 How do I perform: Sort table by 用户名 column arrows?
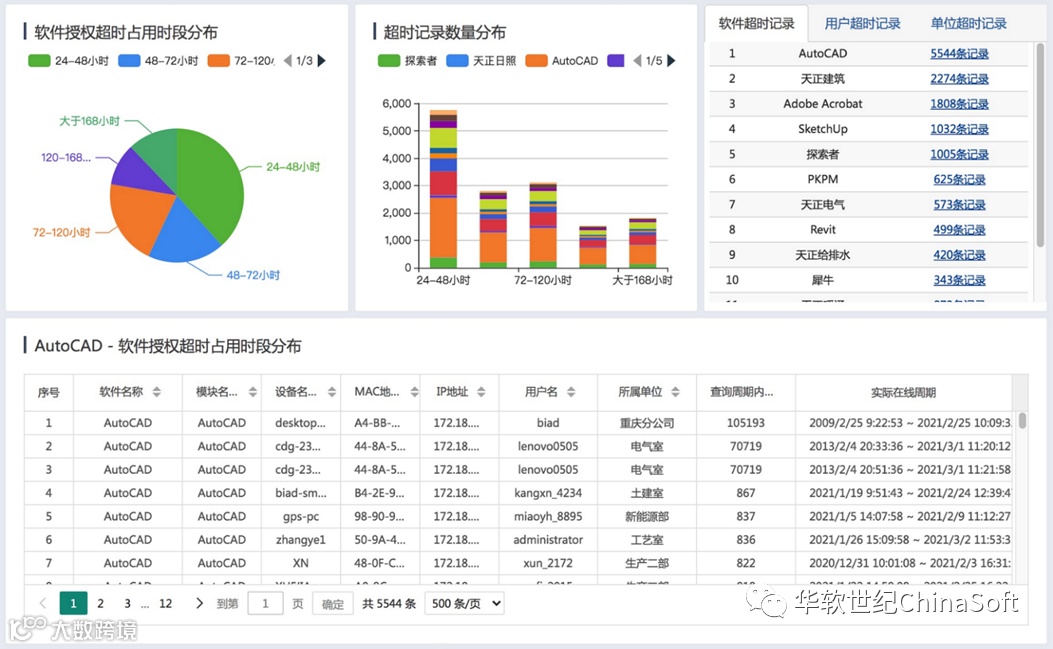[x=571, y=392]
